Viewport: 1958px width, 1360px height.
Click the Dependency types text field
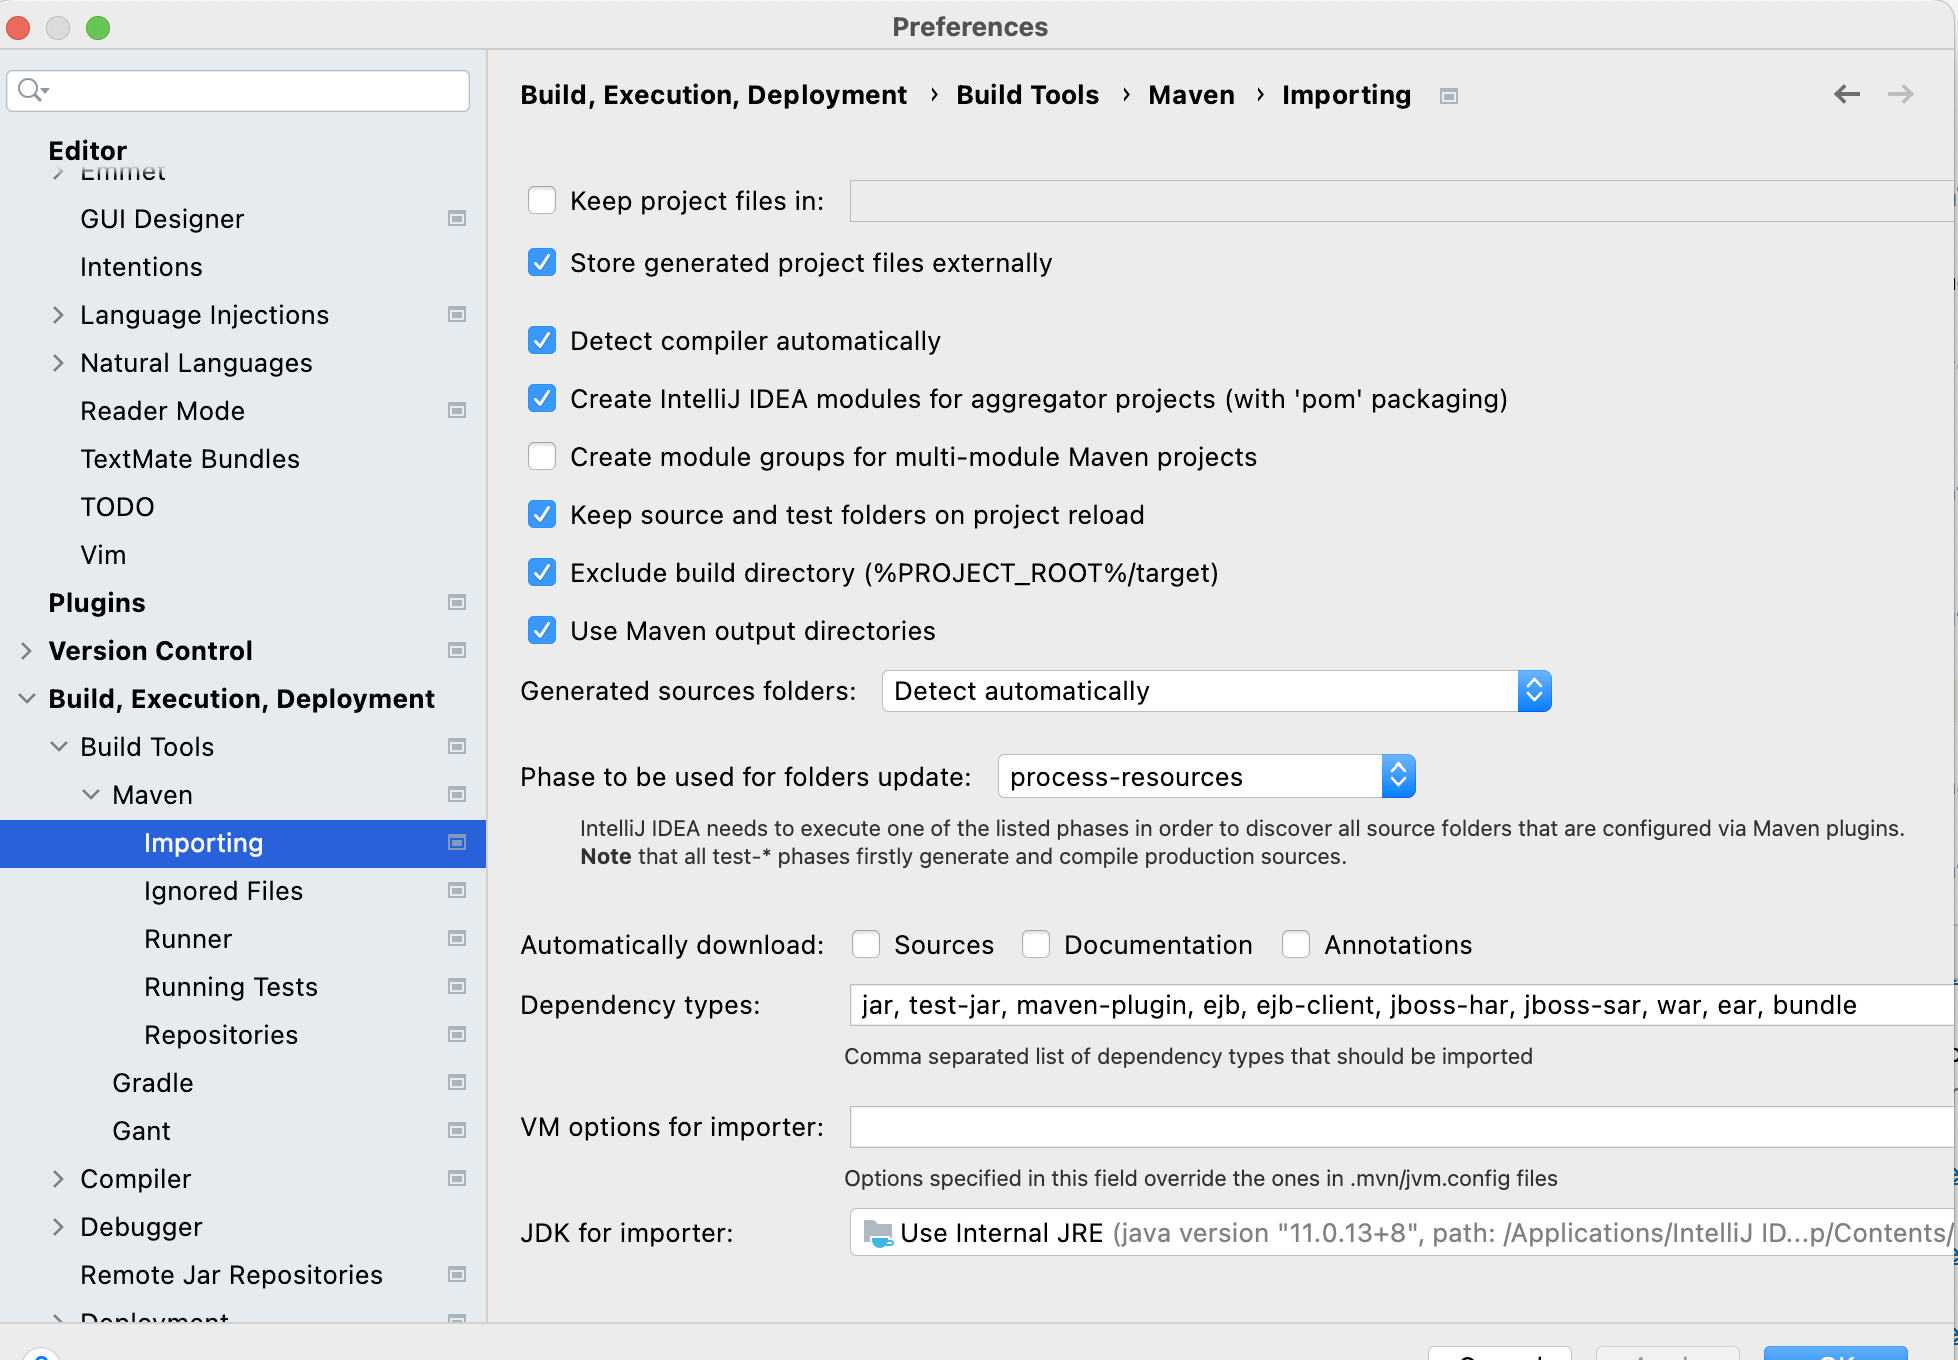click(1402, 1005)
